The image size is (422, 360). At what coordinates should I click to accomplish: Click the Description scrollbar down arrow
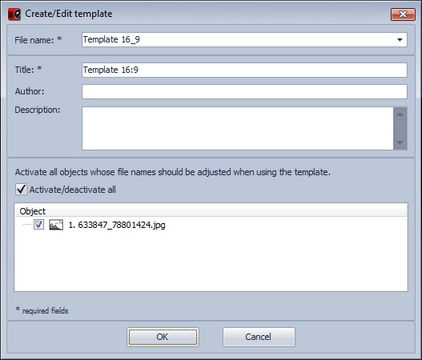400,143
